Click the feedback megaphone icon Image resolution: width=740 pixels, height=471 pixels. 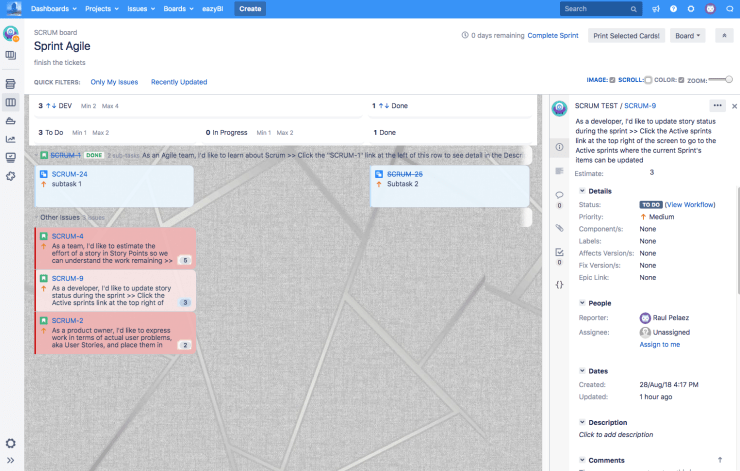tap(656, 9)
